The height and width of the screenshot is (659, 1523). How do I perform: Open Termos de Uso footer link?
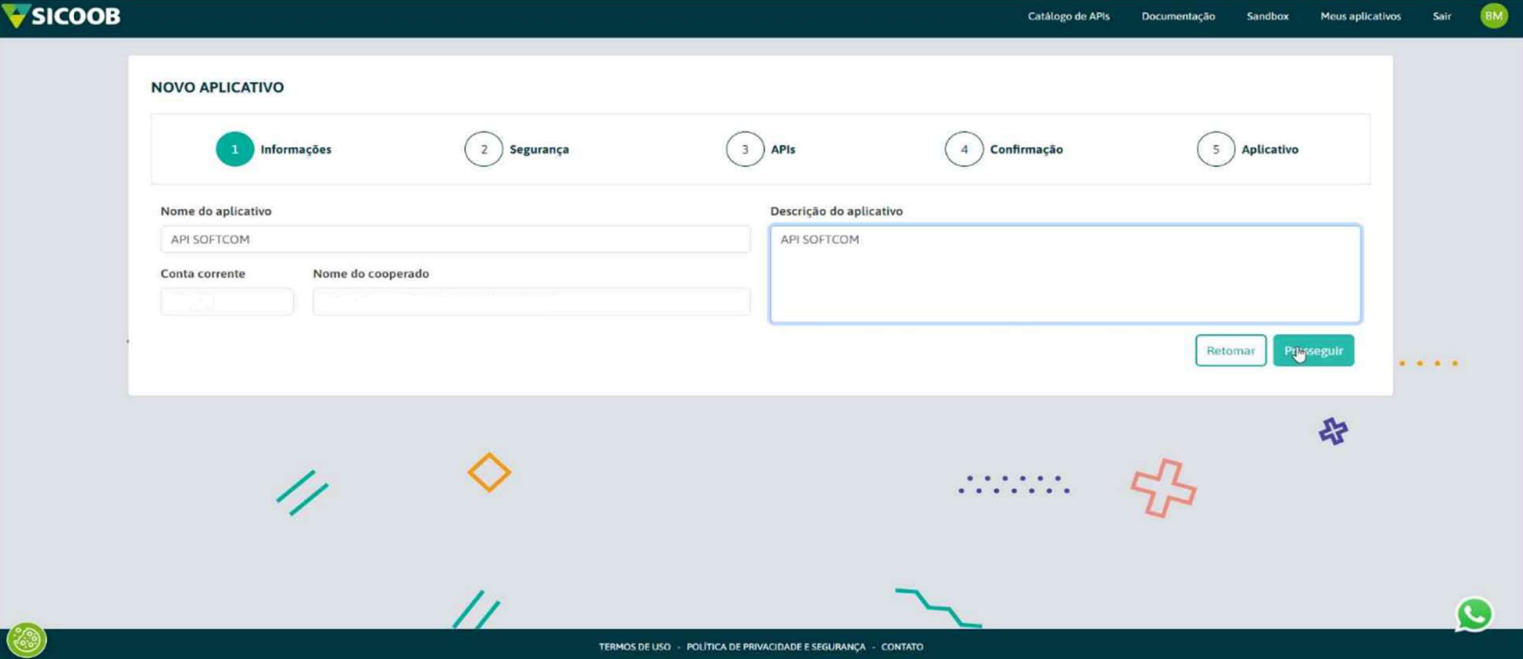[634, 647]
